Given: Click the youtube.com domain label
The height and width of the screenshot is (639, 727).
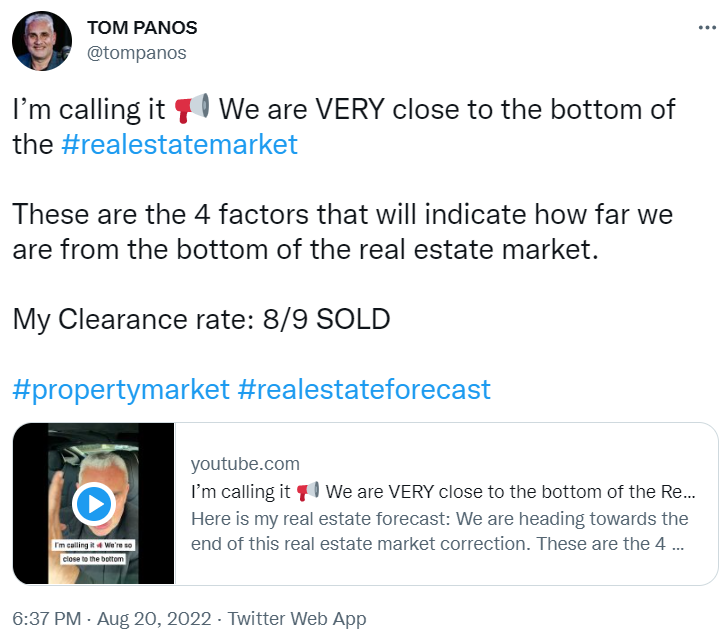Looking at the screenshot, I should pos(244,464).
